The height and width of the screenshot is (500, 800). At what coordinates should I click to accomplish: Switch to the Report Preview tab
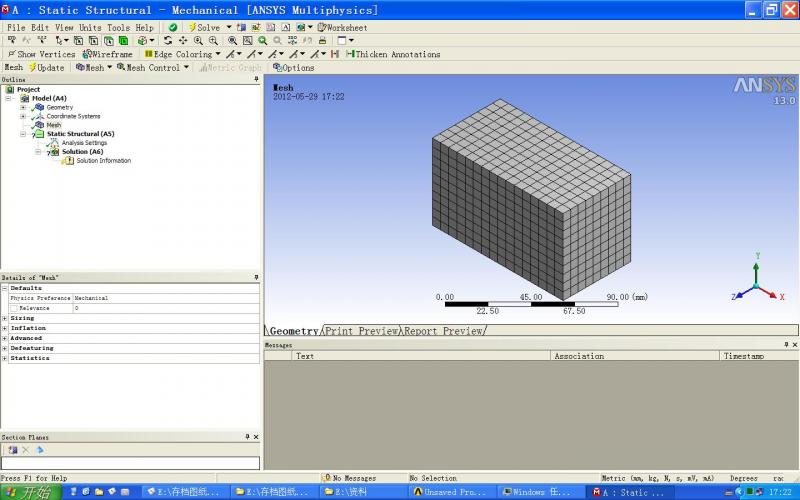[444, 331]
